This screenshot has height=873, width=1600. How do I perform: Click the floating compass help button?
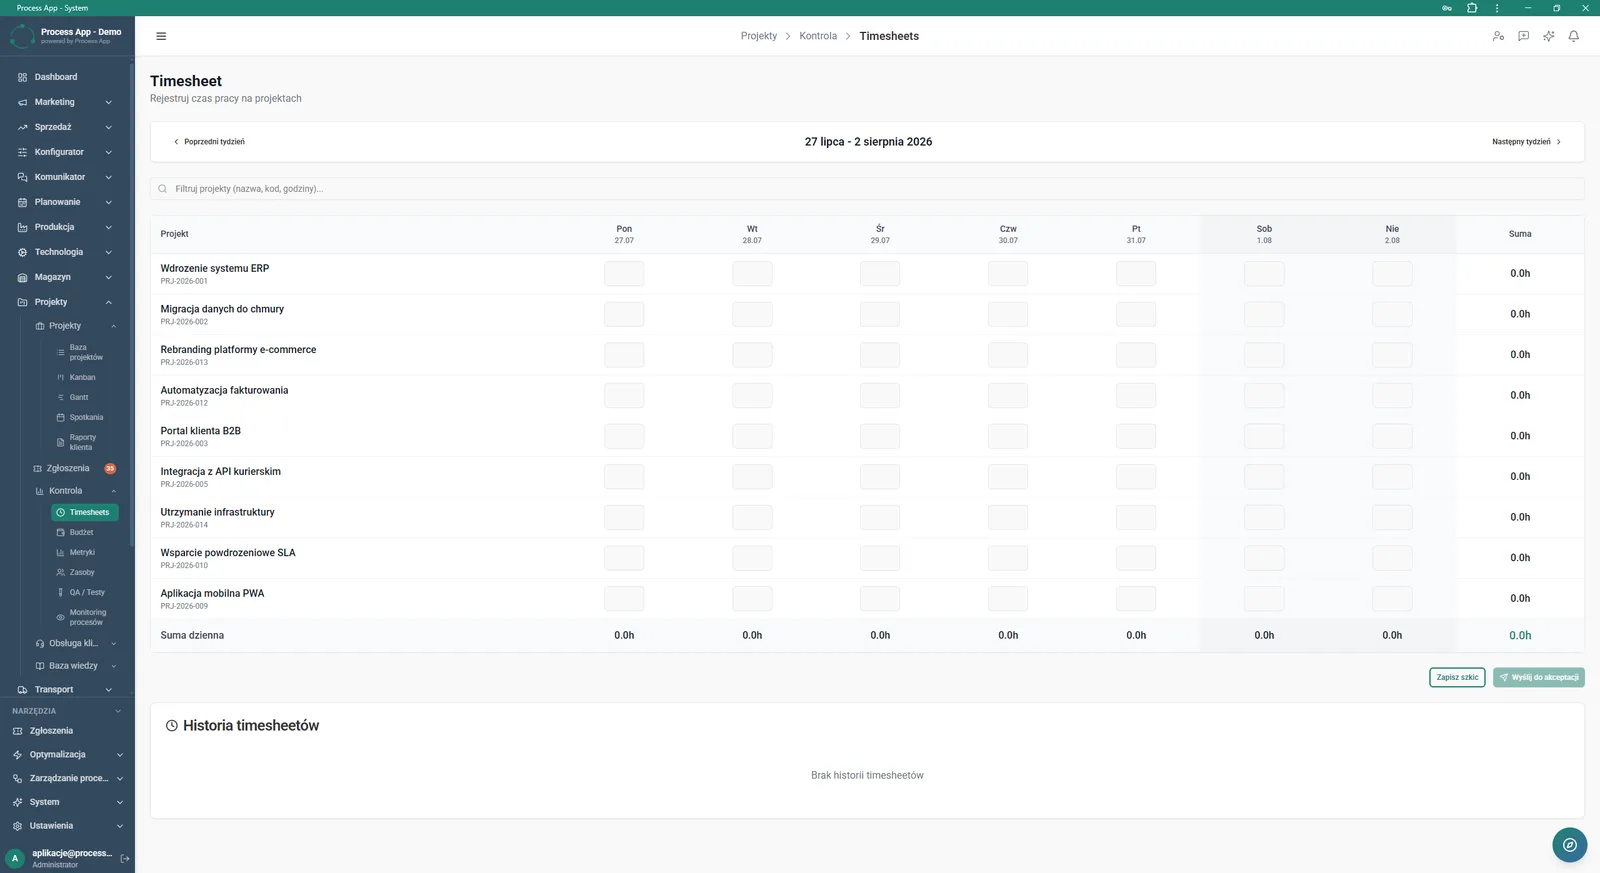pos(1569,845)
